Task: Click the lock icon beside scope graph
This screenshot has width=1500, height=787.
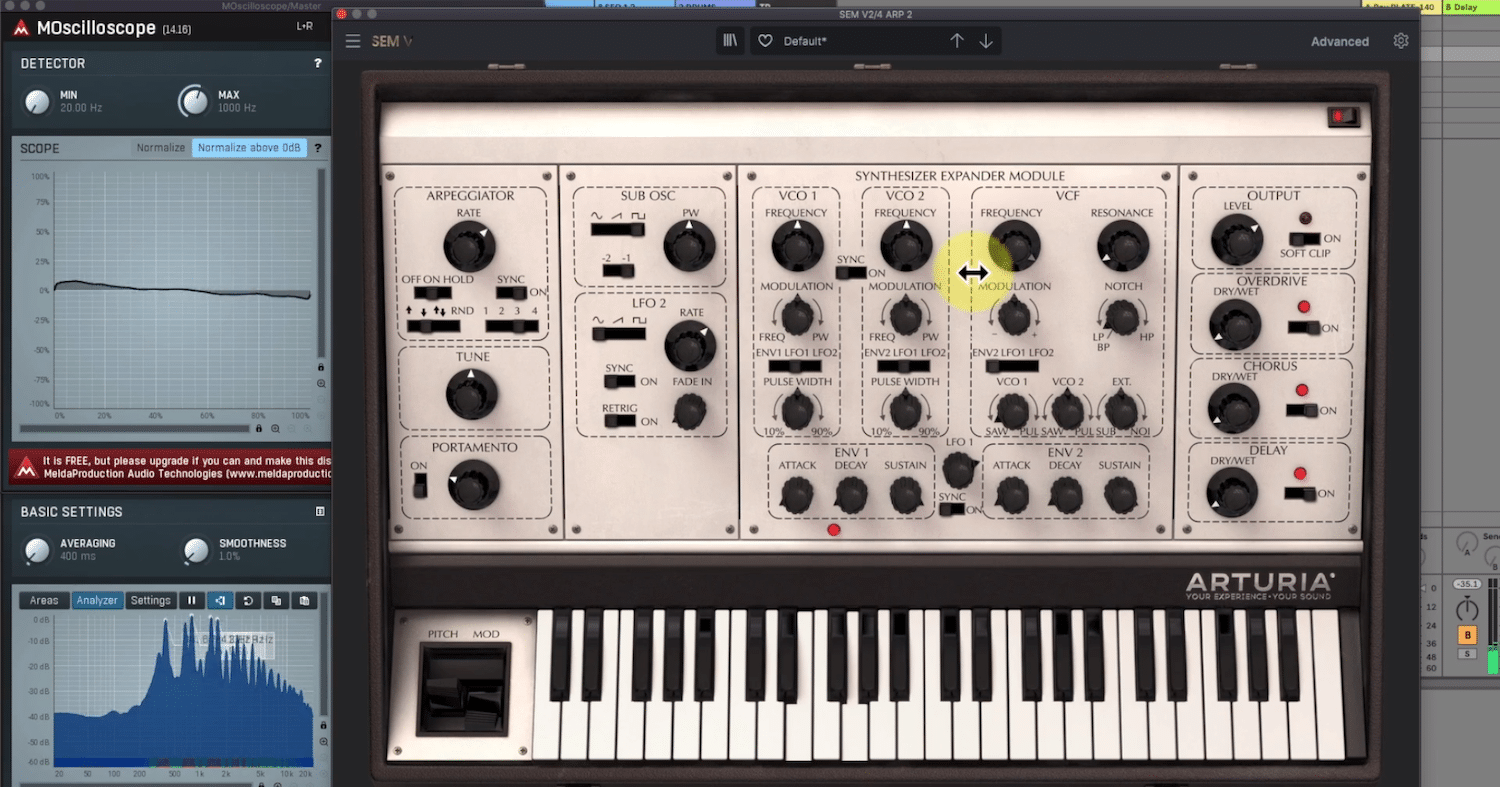Action: (x=321, y=368)
